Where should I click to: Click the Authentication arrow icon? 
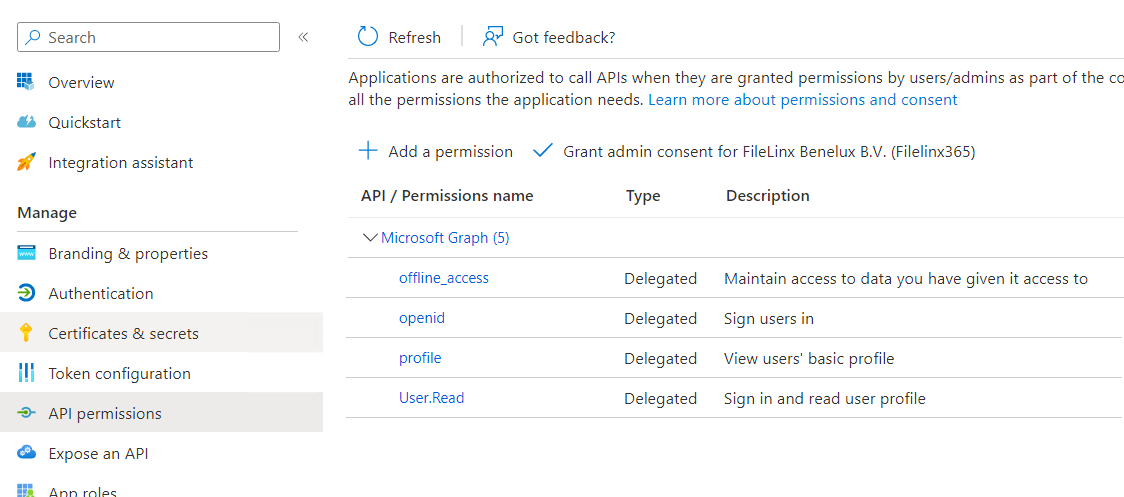pos(26,293)
